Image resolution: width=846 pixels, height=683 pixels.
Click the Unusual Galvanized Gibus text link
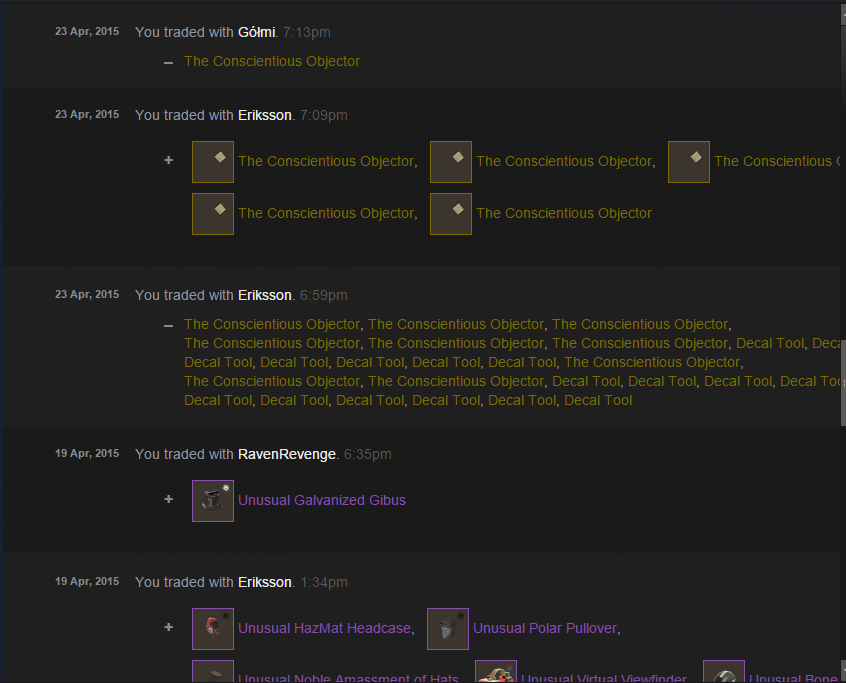pos(322,500)
